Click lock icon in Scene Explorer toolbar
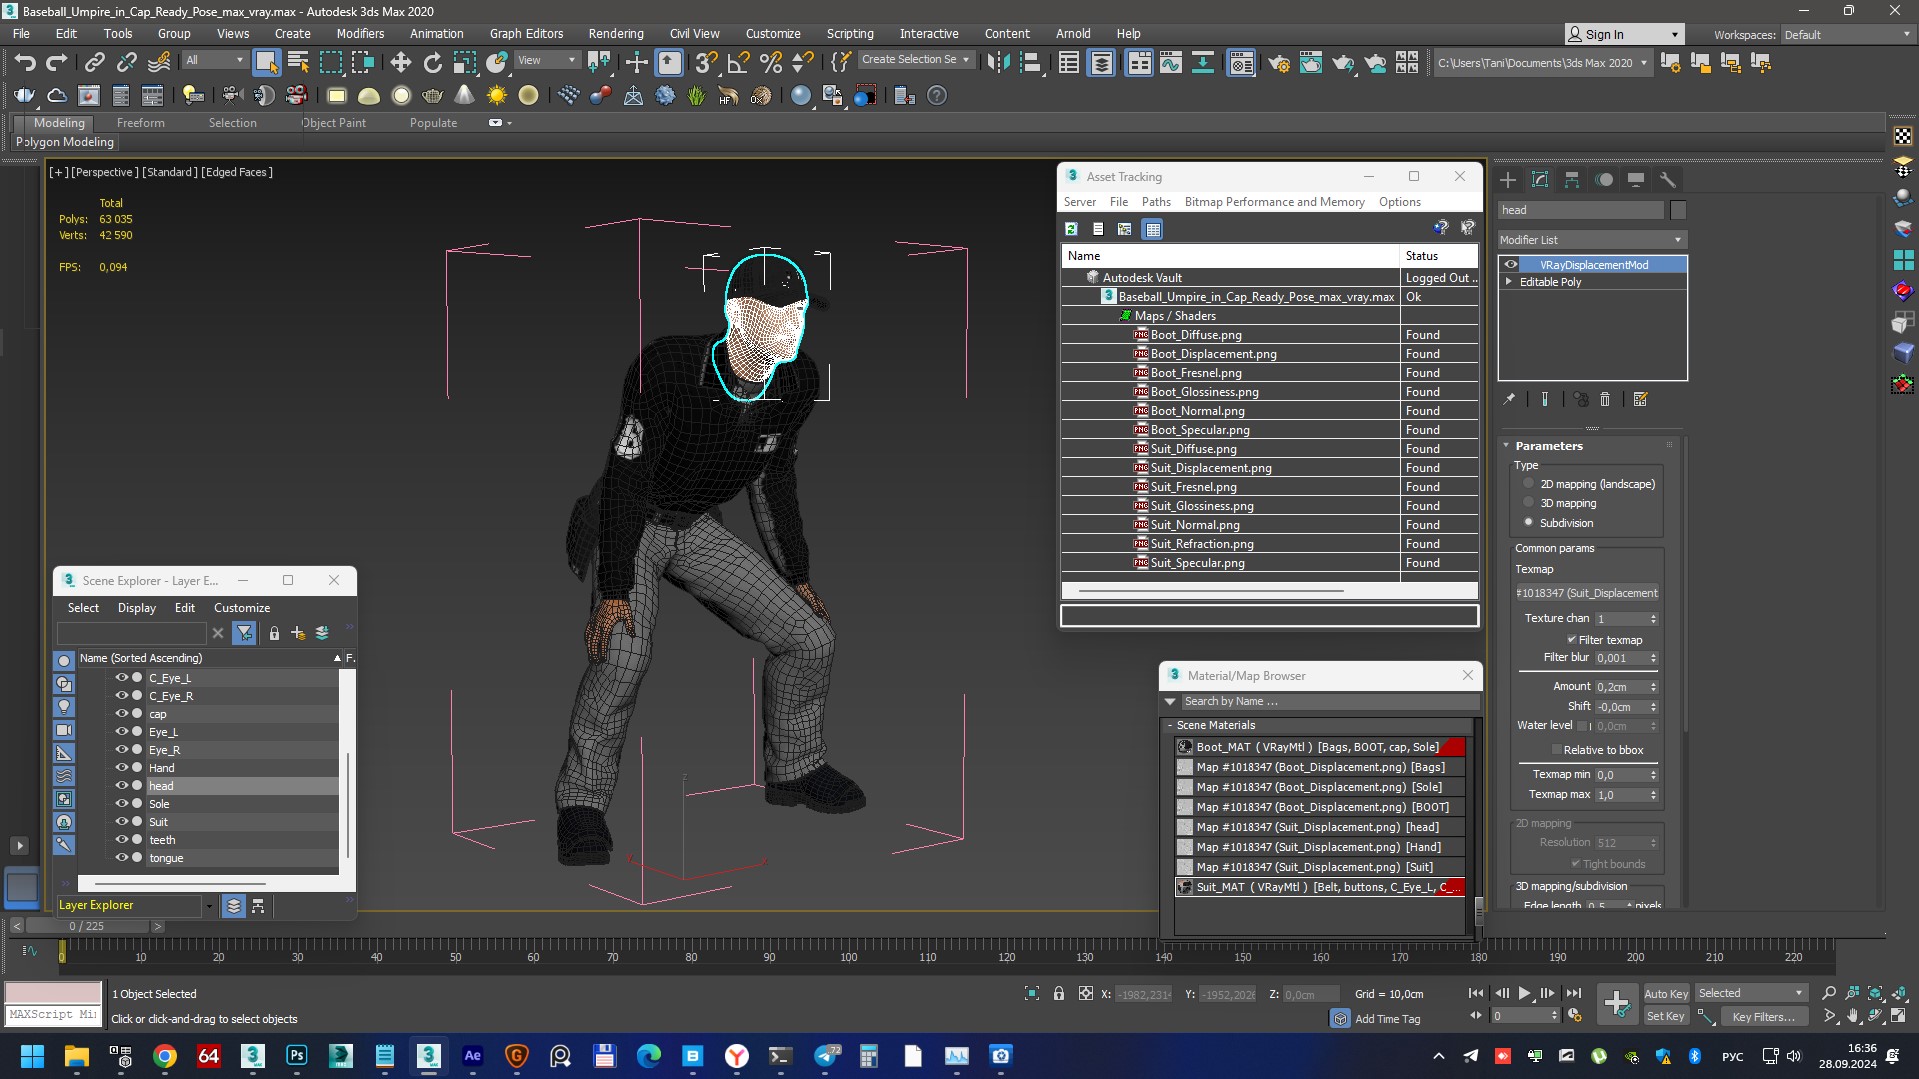 (x=274, y=633)
